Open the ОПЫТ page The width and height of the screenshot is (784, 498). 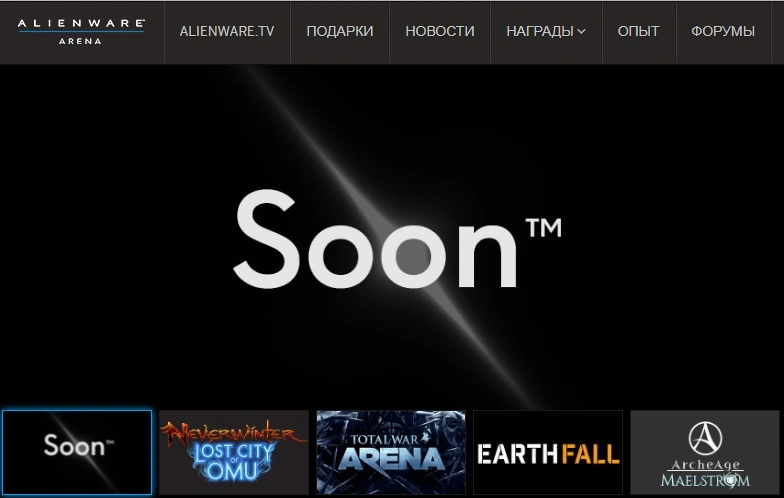(638, 32)
